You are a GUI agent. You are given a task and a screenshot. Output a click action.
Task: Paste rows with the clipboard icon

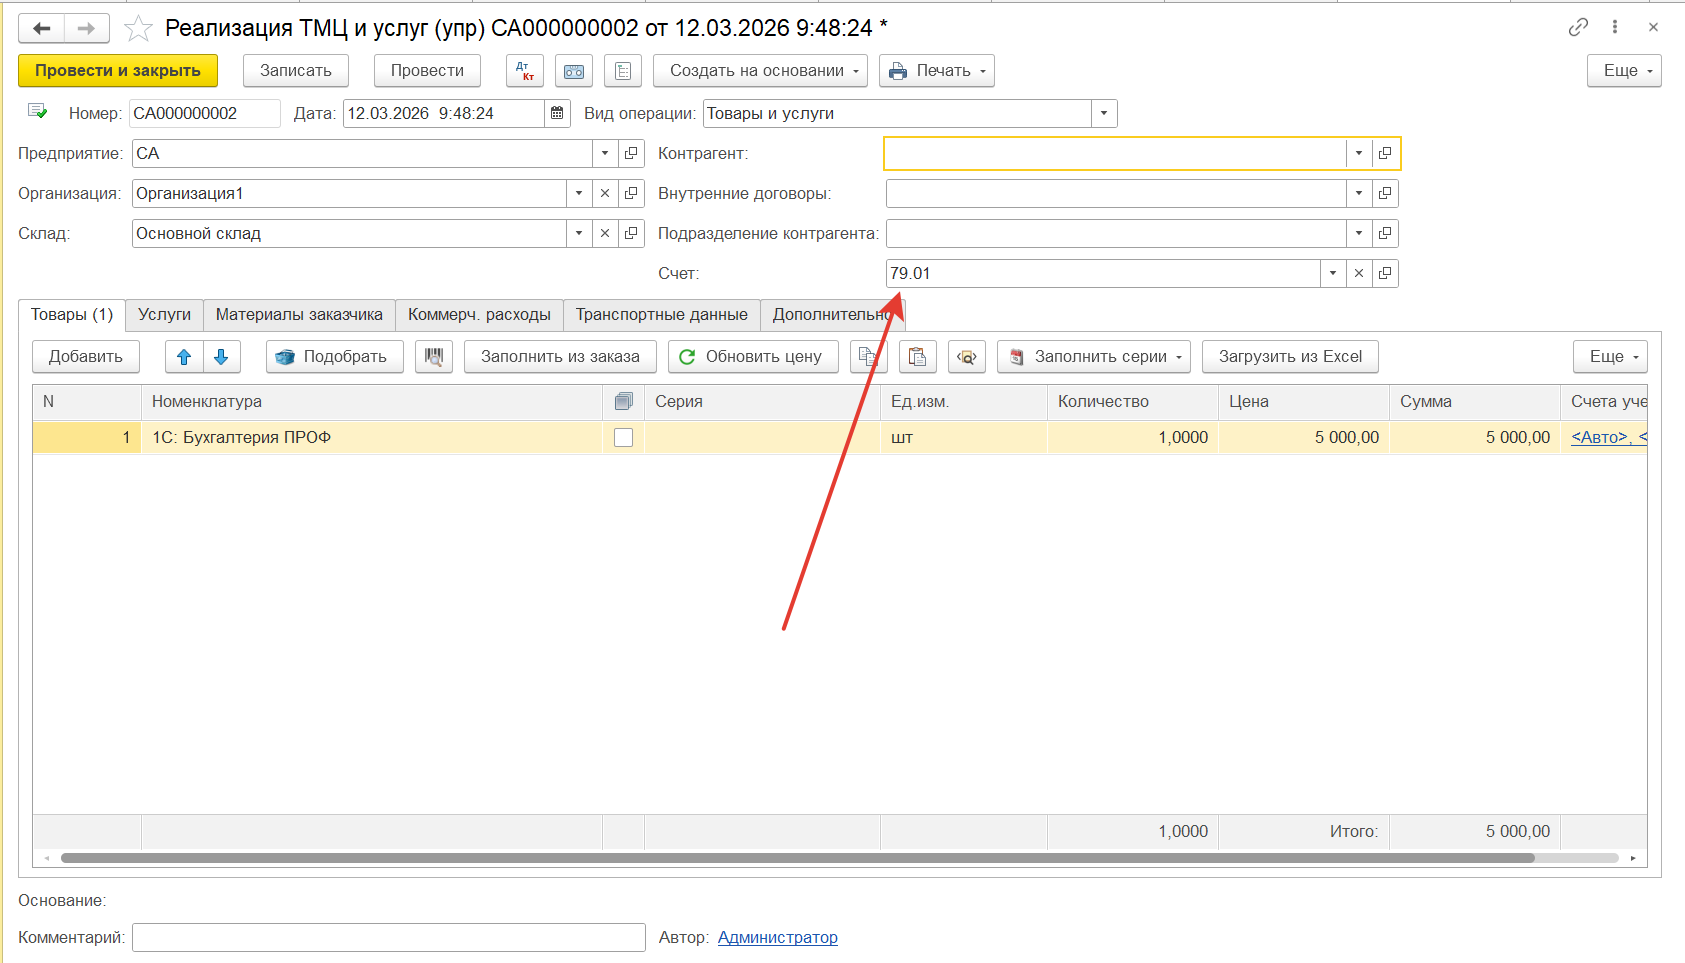point(917,357)
